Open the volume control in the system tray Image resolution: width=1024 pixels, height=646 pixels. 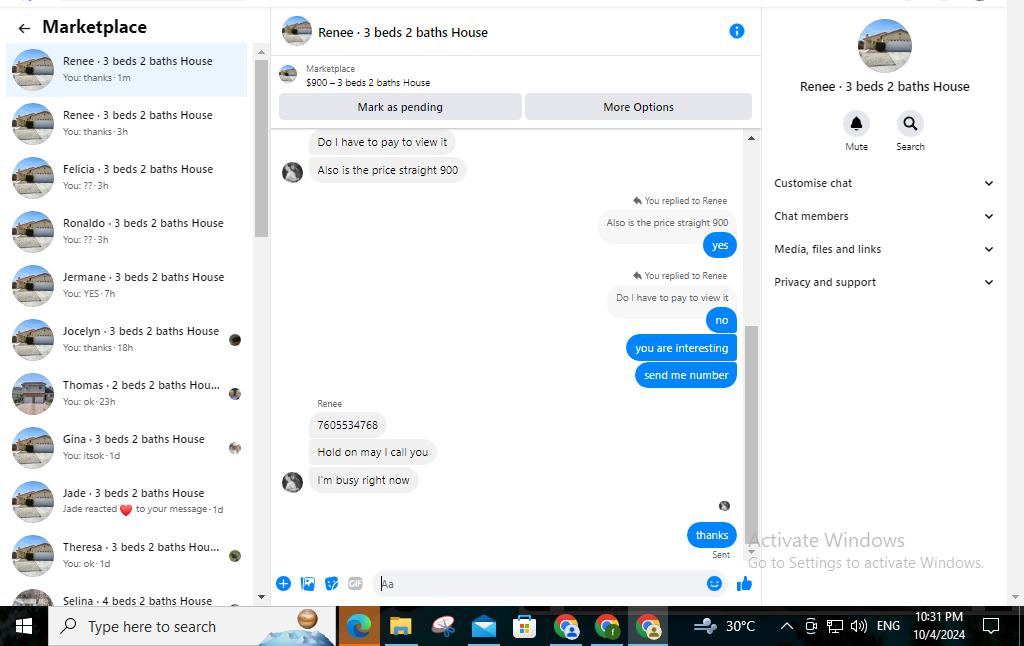[859, 626]
